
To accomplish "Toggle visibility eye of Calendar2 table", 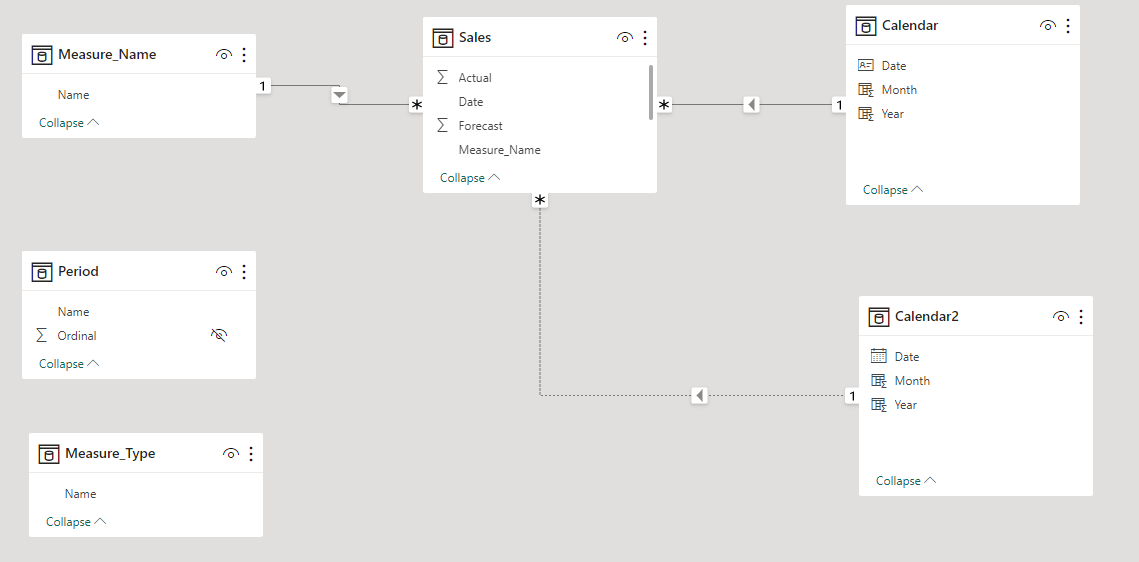I will click(1061, 317).
